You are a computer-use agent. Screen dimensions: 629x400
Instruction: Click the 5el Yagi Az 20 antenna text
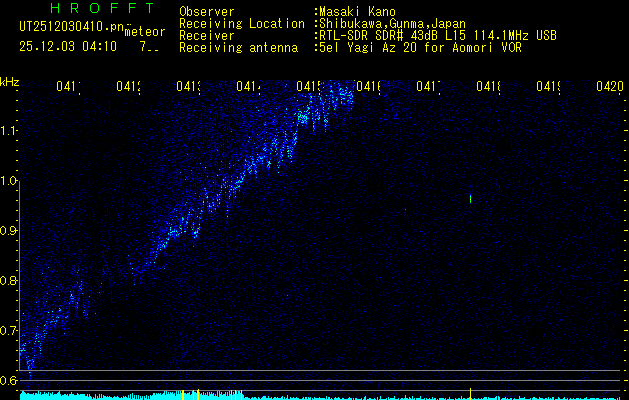pyautogui.click(x=420, y=48)
